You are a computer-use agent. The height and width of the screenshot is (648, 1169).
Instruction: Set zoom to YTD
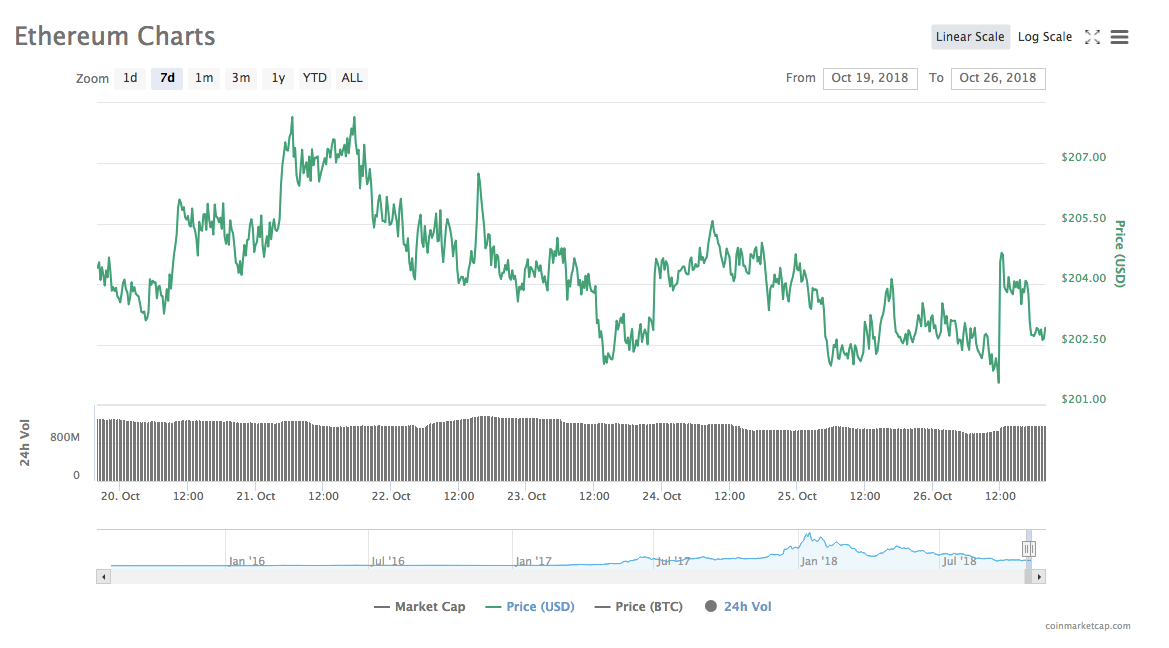[x=315, y=78]
